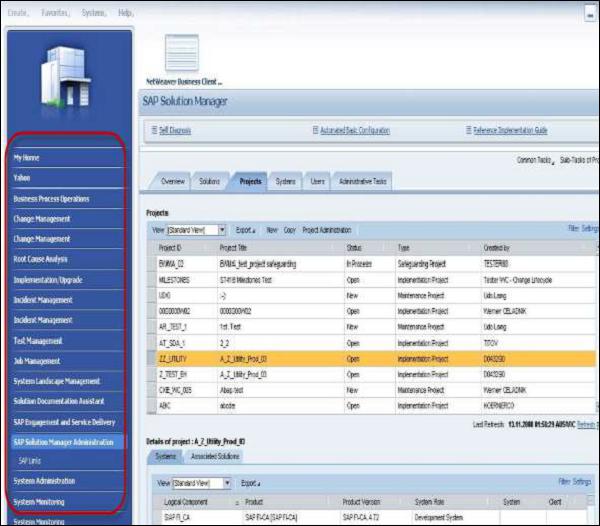The image size is (600, 526).
Task: Expand the Projects Standard View dropdown
Action: (222, 230)
